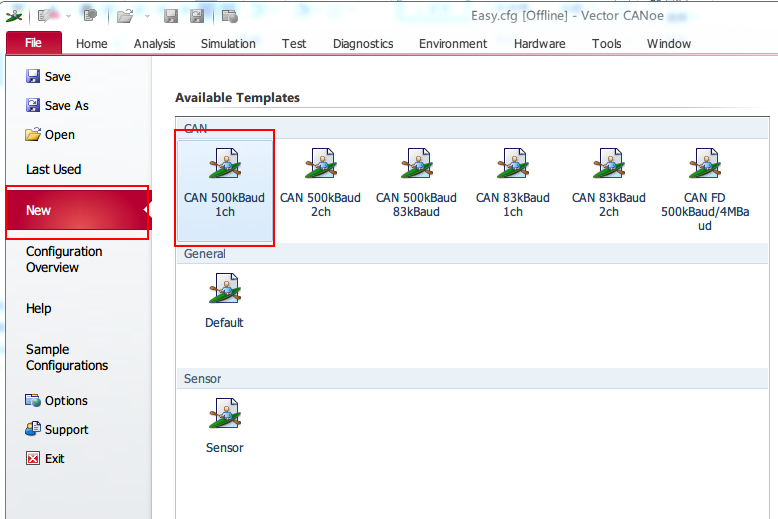Open the Diagnostics ribbon tab
The width and height of the screenshot is (778, 519).
point(363,44)
